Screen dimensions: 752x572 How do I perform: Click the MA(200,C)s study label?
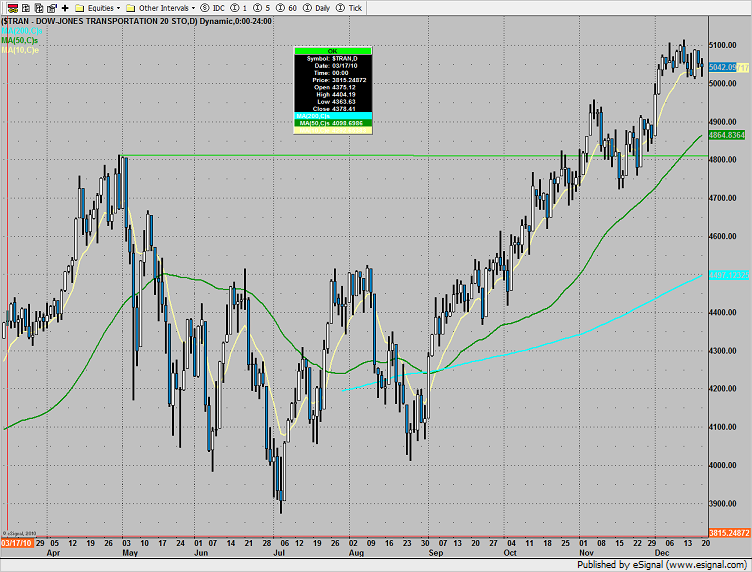coord(22,31)
